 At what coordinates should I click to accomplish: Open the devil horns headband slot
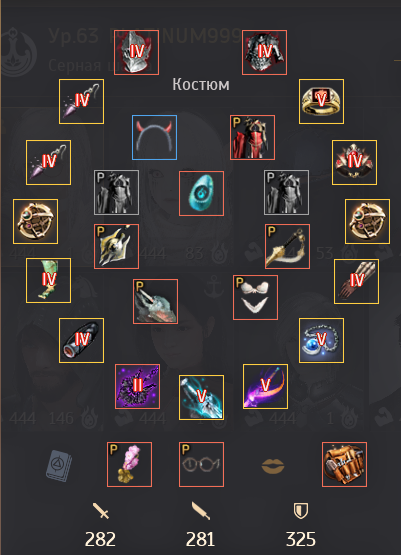tap(155, 137)
